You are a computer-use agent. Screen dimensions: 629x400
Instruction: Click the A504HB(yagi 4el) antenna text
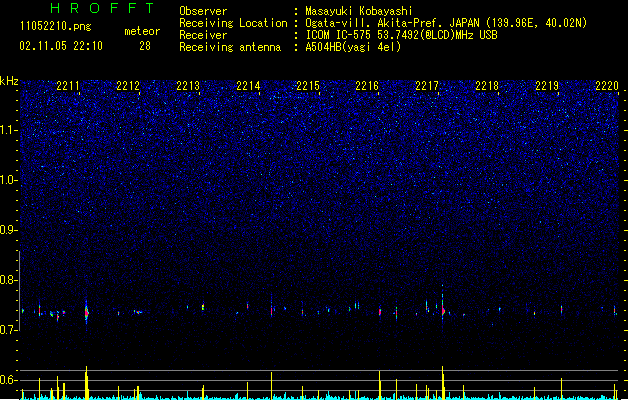coord(353,47)
